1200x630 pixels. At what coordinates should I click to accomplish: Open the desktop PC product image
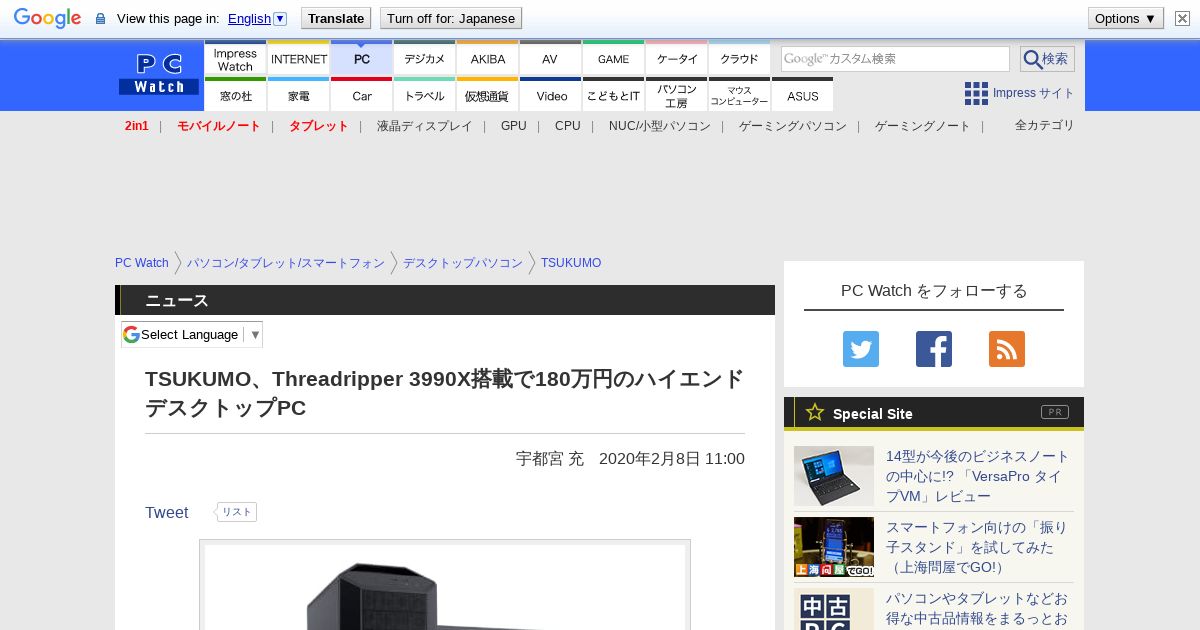[445, 587]
